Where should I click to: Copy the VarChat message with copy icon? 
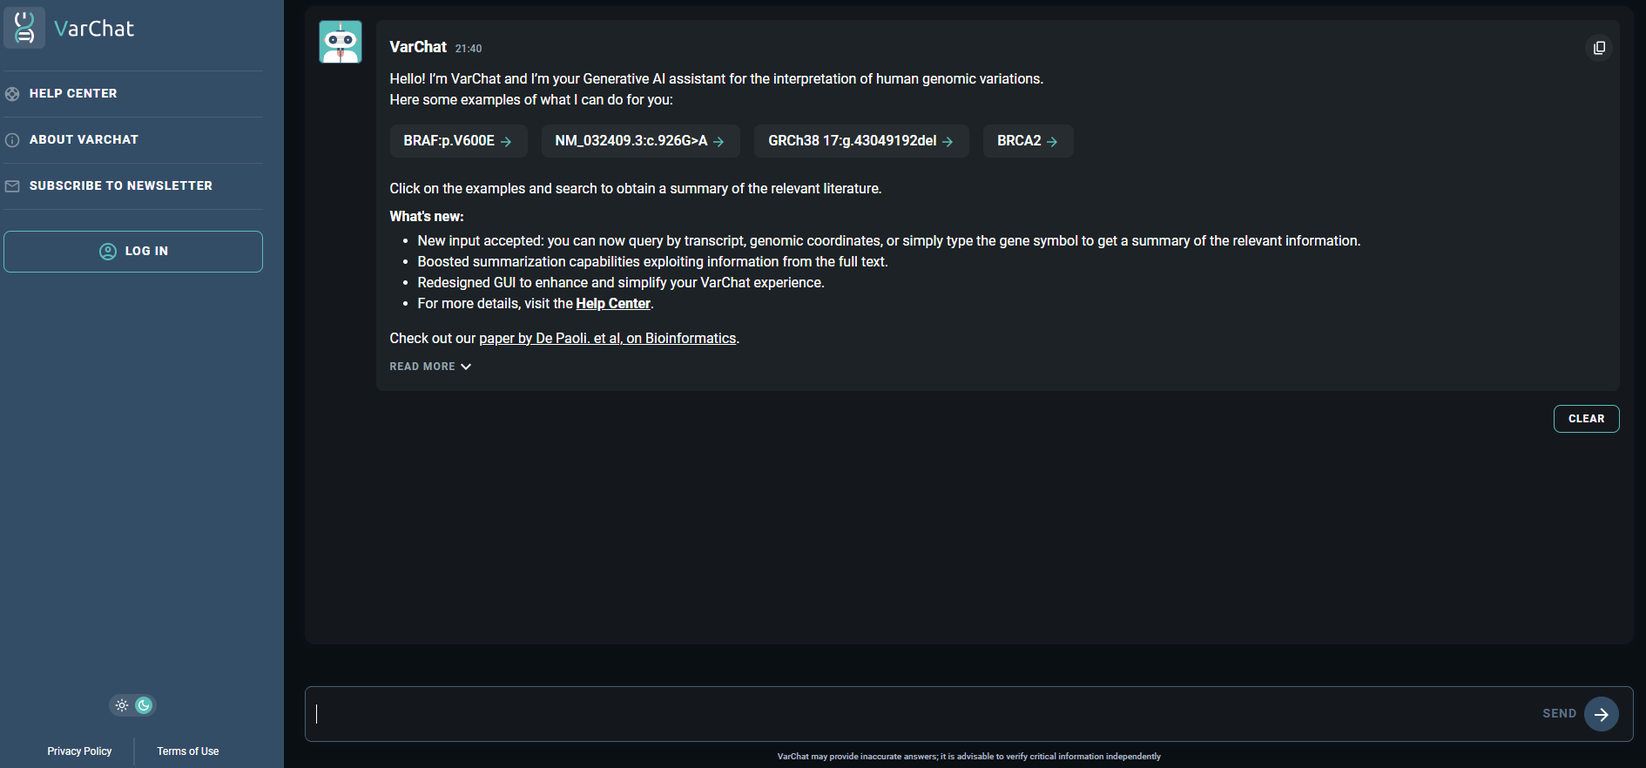1599,48
